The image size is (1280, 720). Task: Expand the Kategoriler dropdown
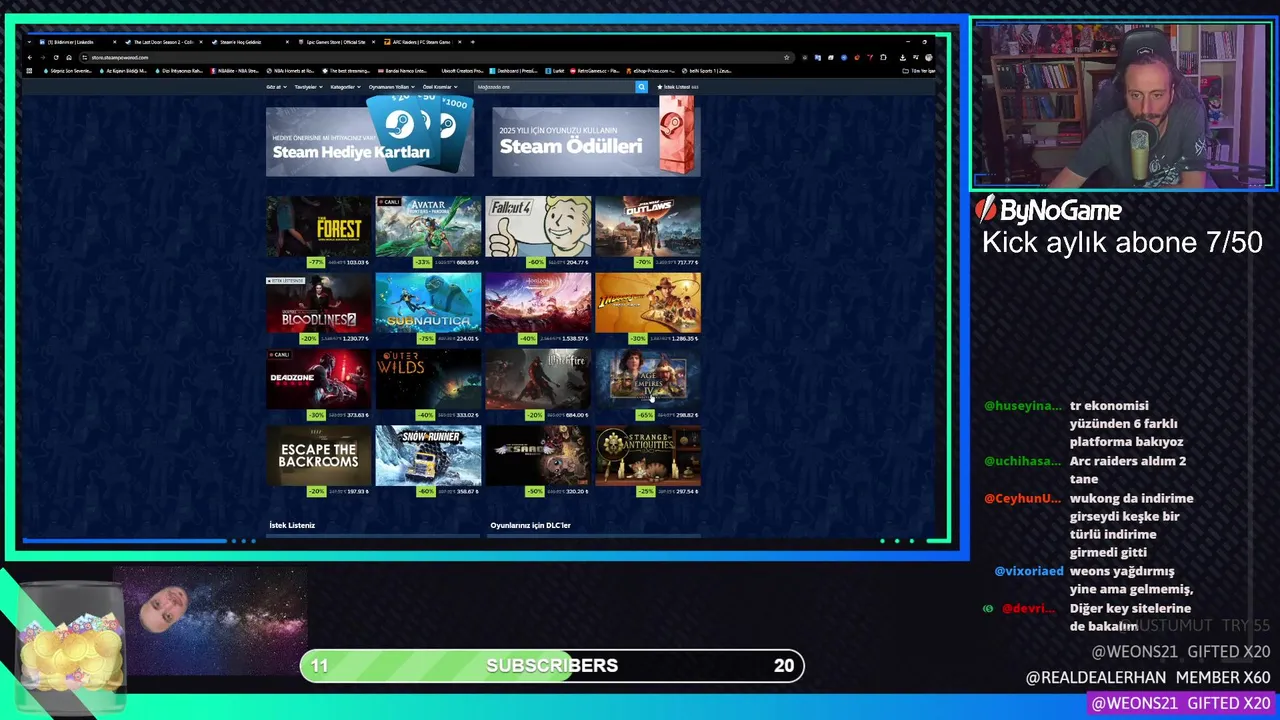pyautogui.click(x=345, y=87)
